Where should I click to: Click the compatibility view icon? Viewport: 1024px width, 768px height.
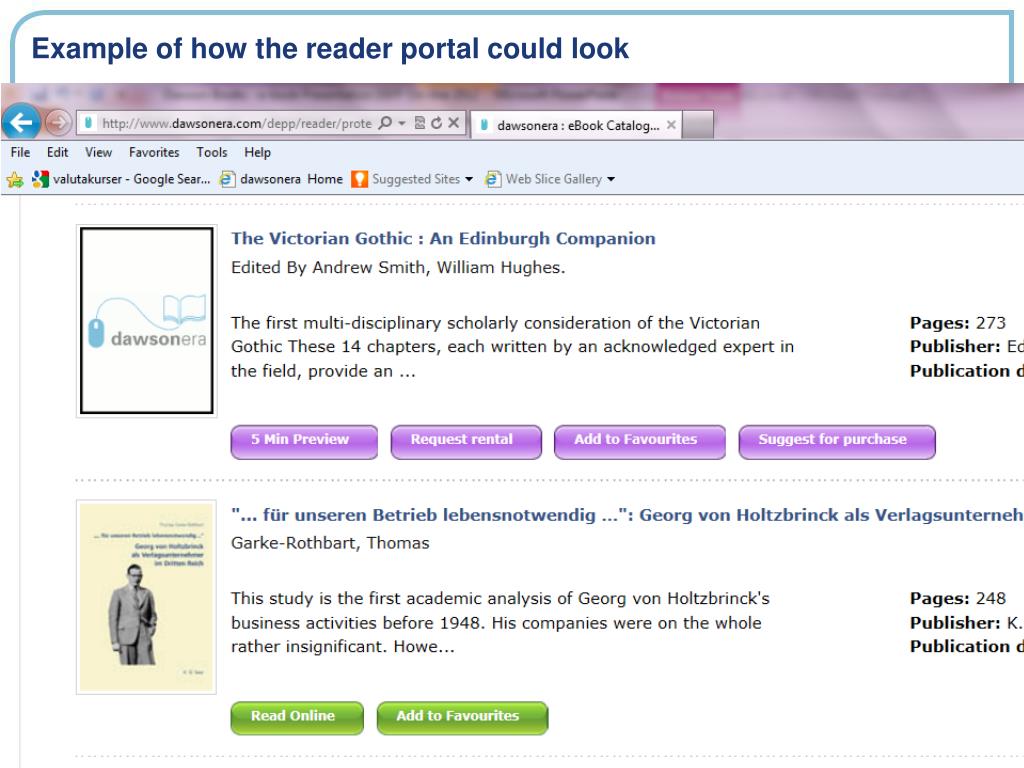(x=420, y=123)
